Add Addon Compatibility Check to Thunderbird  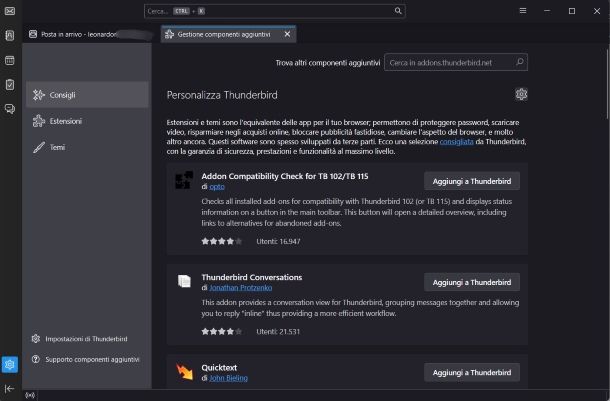(472, 181)
